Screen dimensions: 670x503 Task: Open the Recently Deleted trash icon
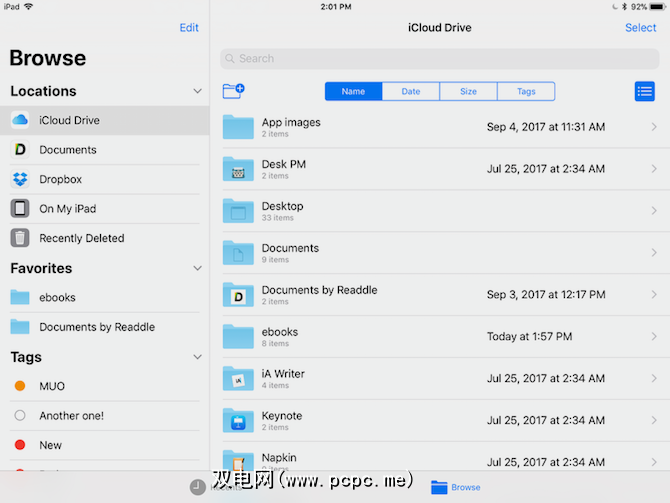click(20, 238)
